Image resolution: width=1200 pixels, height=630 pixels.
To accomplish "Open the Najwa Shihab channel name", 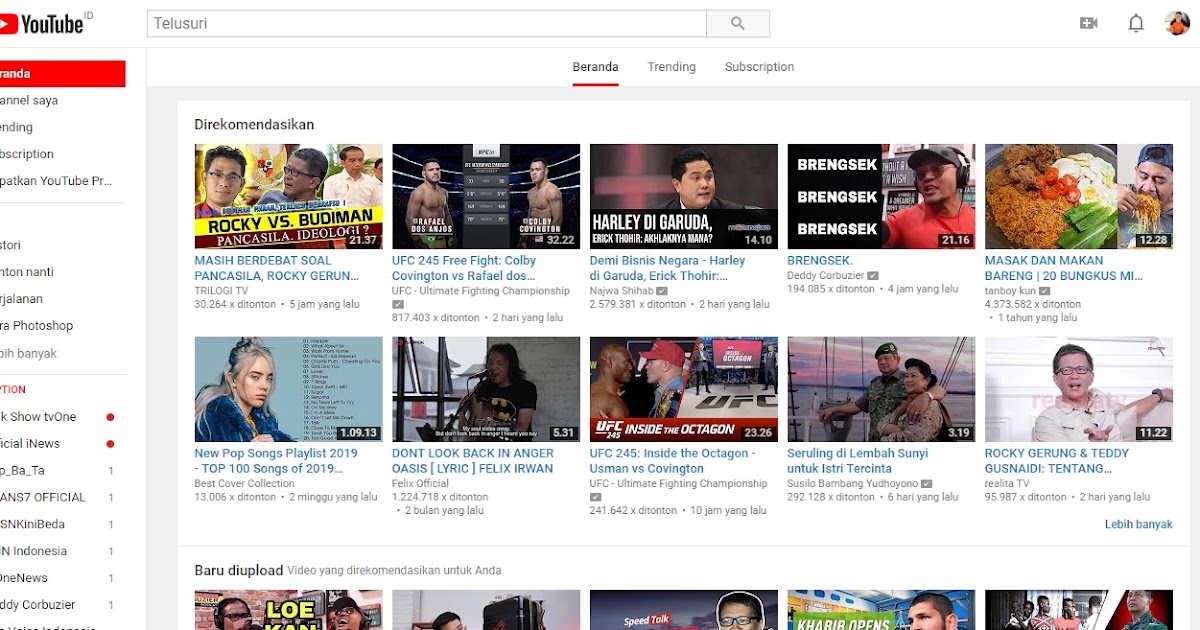I will click(621, 291).
